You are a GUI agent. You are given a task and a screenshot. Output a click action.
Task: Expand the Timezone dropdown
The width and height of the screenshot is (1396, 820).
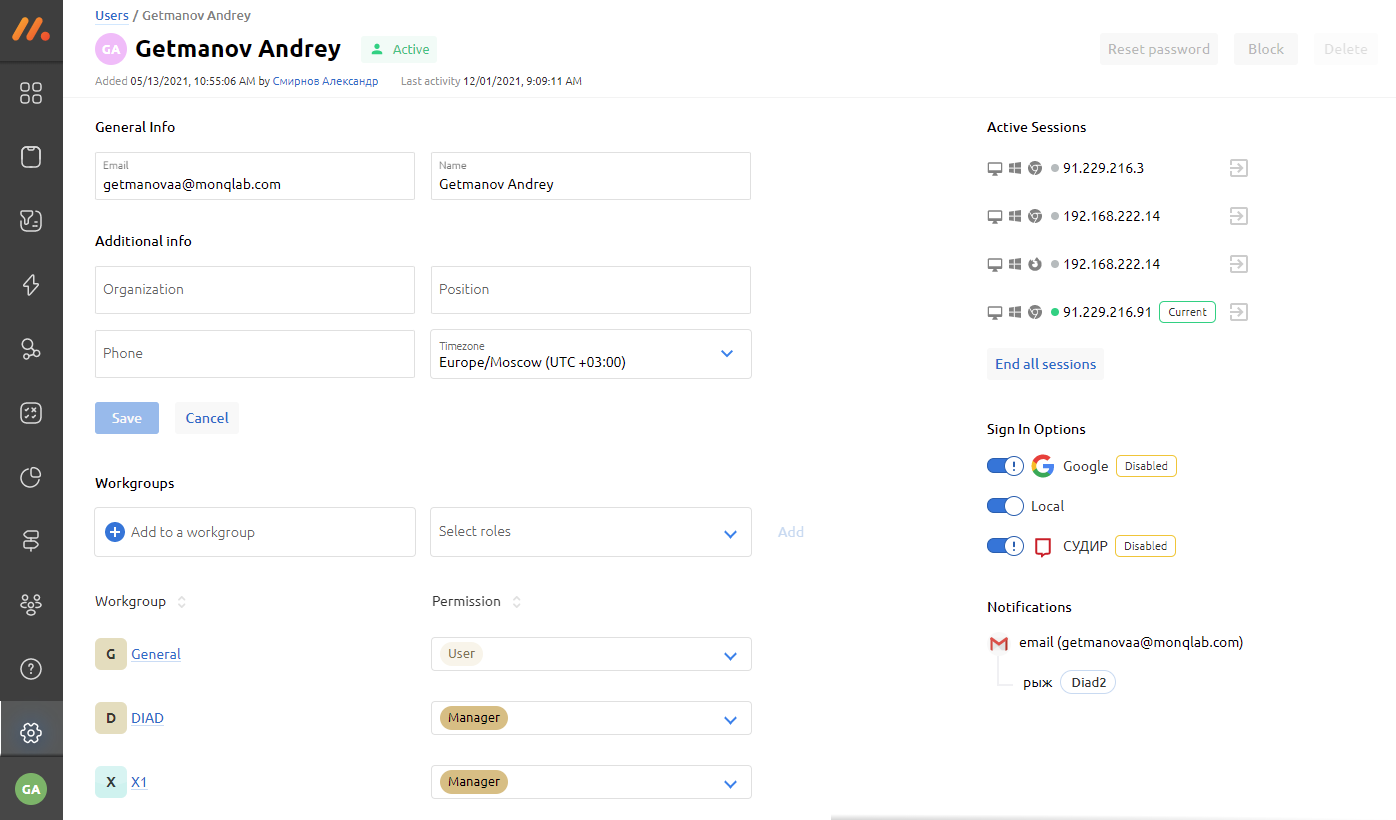[727, 354]
